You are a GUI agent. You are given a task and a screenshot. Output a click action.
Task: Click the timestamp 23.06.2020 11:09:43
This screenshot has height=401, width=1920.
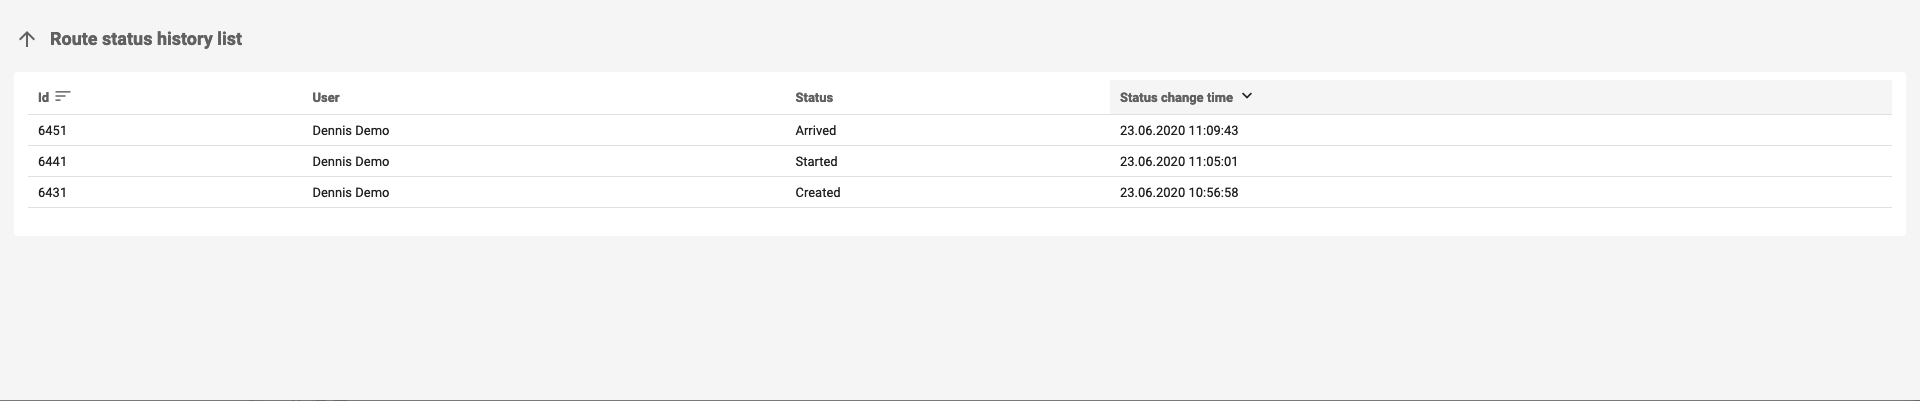(1179, 131)
